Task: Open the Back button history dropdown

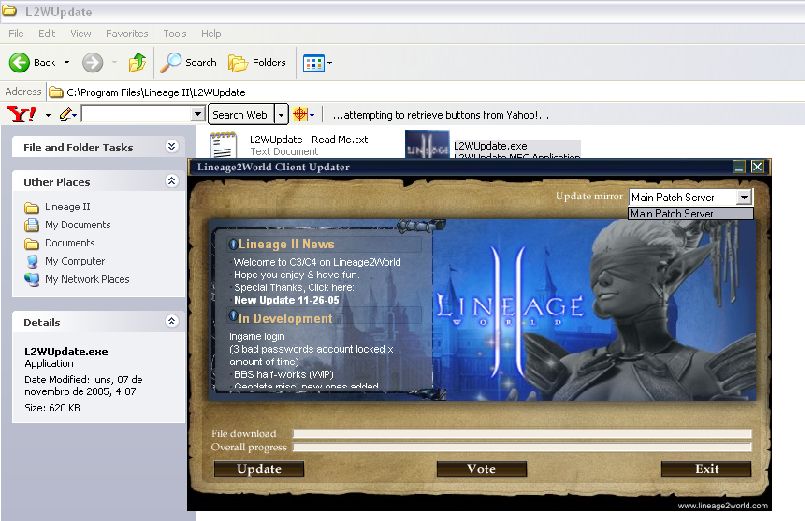Action: click(x=67, y=63)
